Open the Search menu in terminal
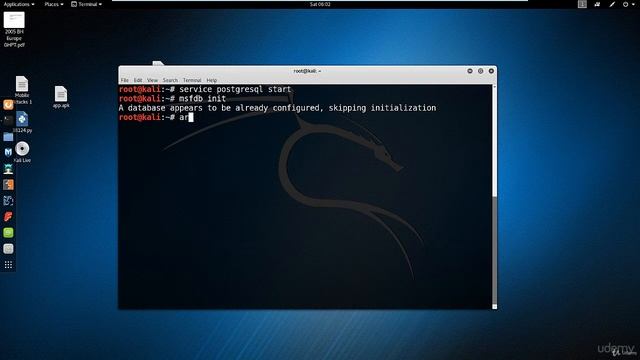The image size is (640, 360). point(170,80)
